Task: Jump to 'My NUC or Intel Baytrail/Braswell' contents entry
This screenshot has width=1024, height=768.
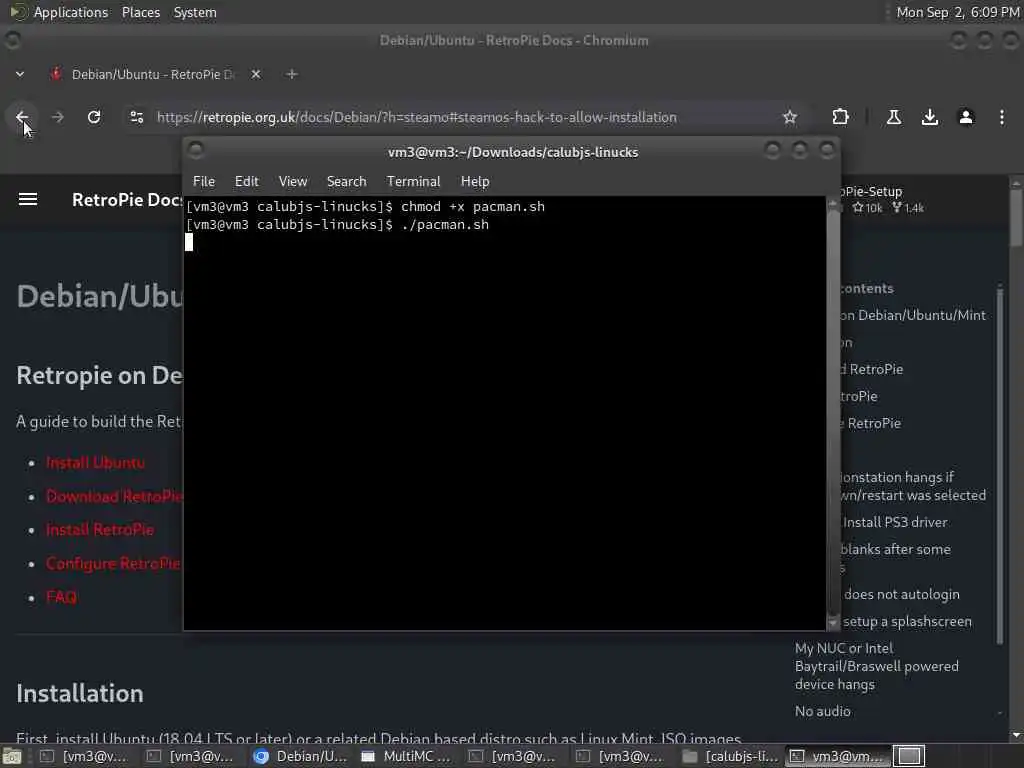Action: (876, 666)
